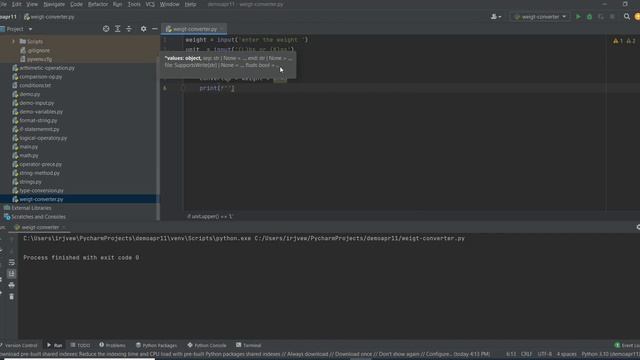Expand the Scripts folder
The width and height of the screenshot is (640, 360).
(x=13, y=42)
